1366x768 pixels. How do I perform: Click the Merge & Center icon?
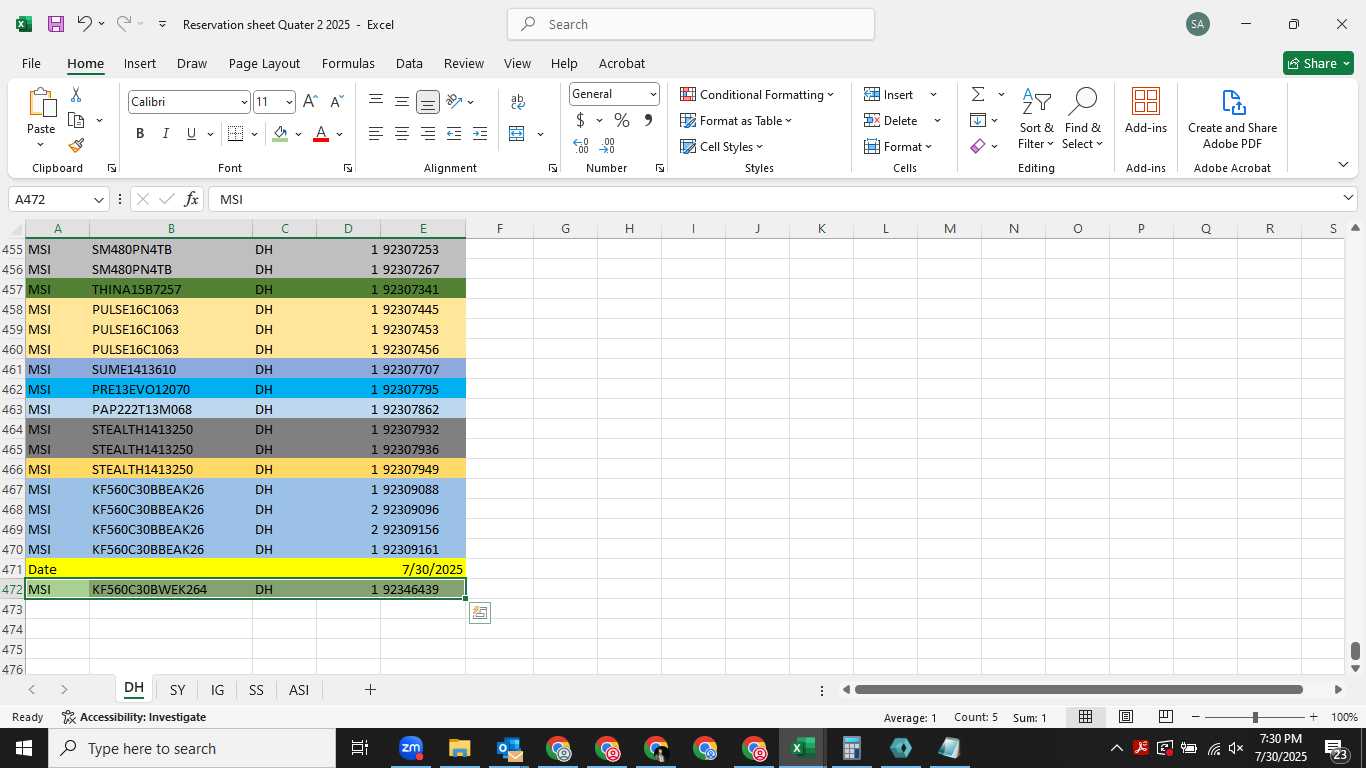517,134
